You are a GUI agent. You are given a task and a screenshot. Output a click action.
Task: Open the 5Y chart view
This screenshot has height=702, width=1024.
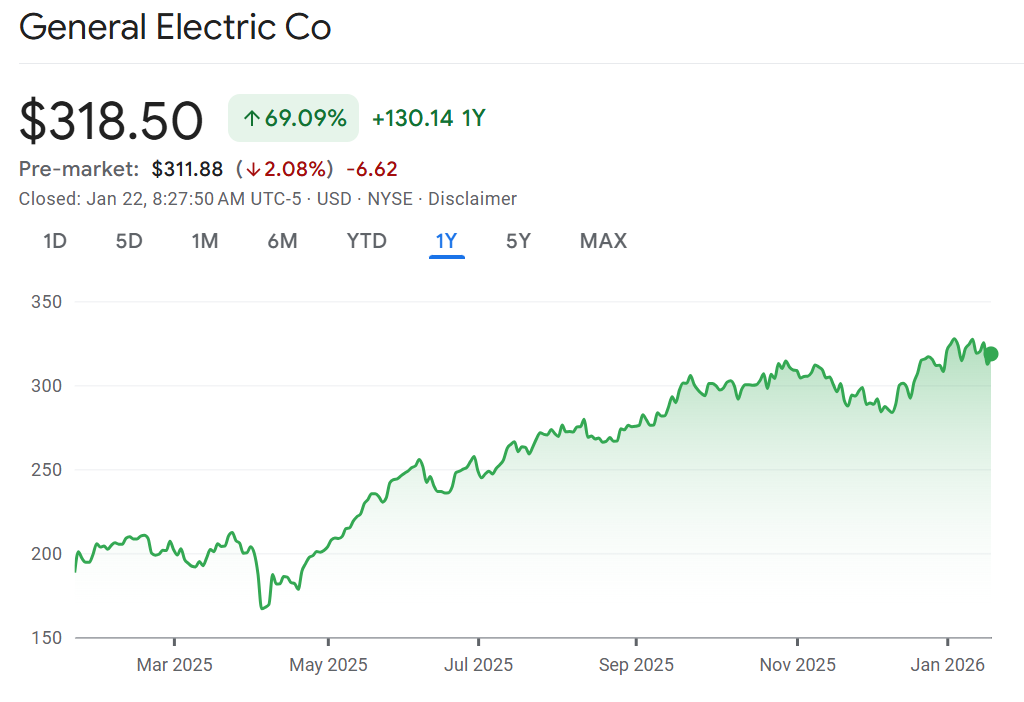[x=518, y=241]
